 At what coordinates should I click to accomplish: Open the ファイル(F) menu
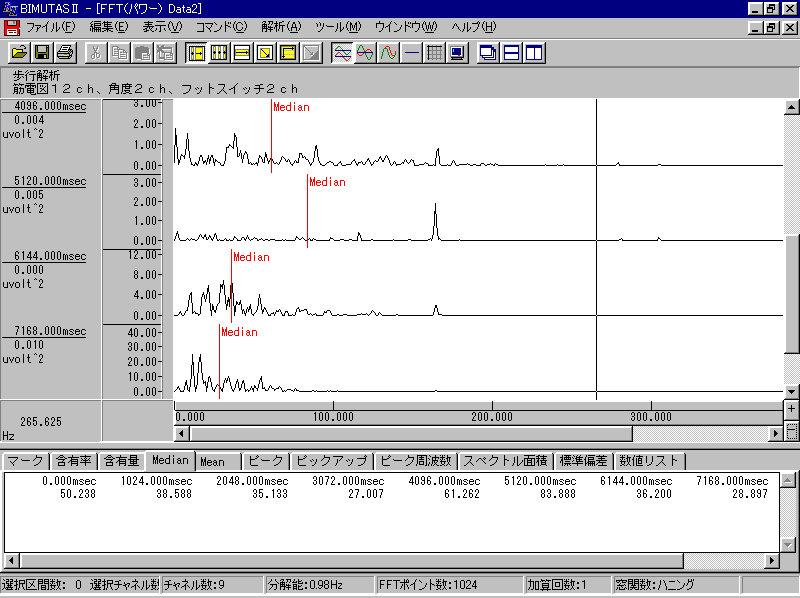[49, 27]
